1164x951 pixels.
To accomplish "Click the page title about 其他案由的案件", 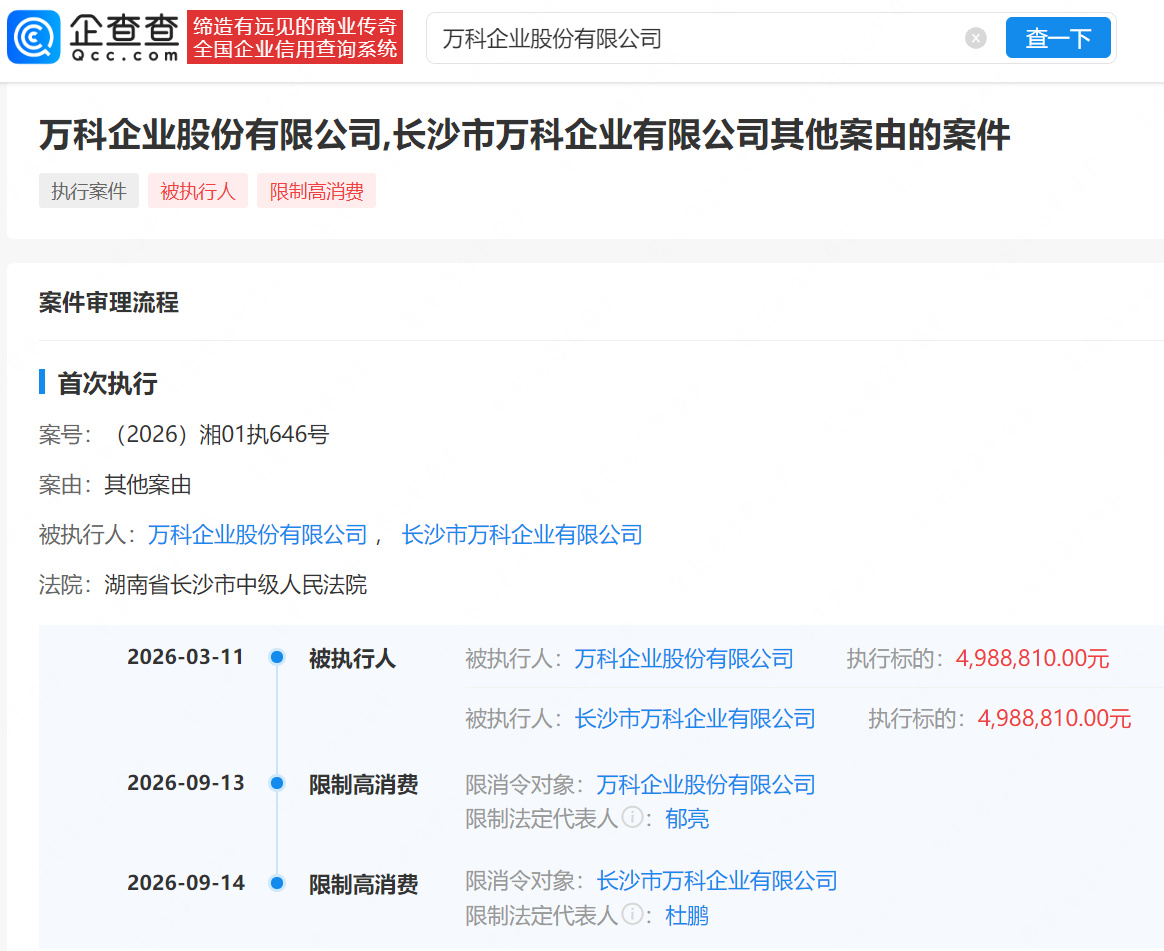I will tap(524, 135).
